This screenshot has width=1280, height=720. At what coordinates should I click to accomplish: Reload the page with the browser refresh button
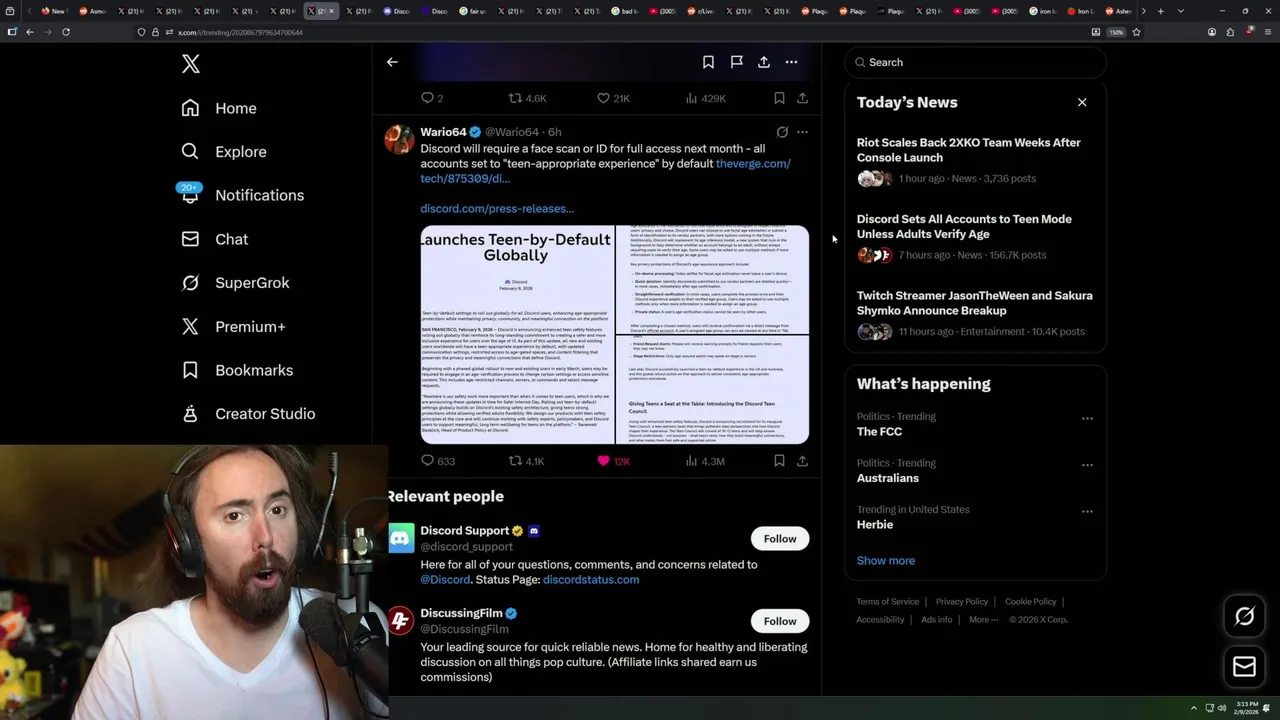click(66, 32)
